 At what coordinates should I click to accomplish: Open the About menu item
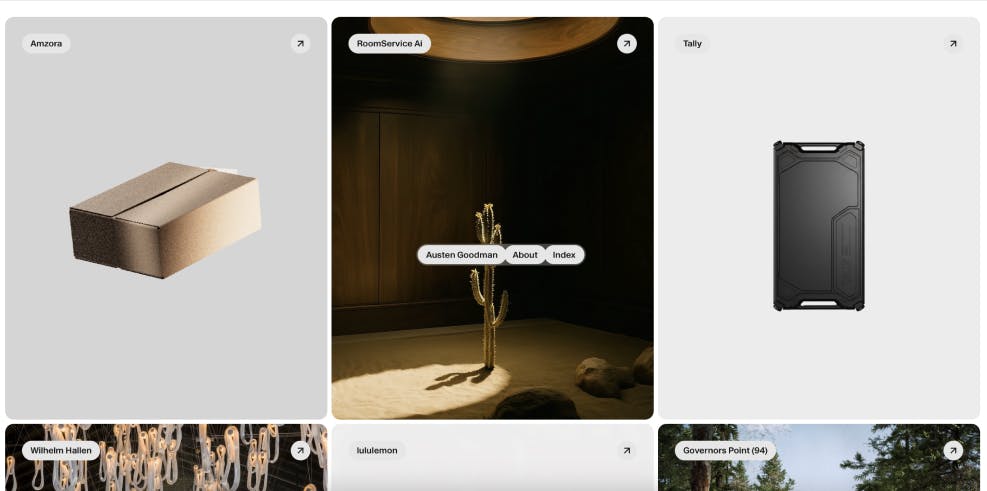pos(525,255)
